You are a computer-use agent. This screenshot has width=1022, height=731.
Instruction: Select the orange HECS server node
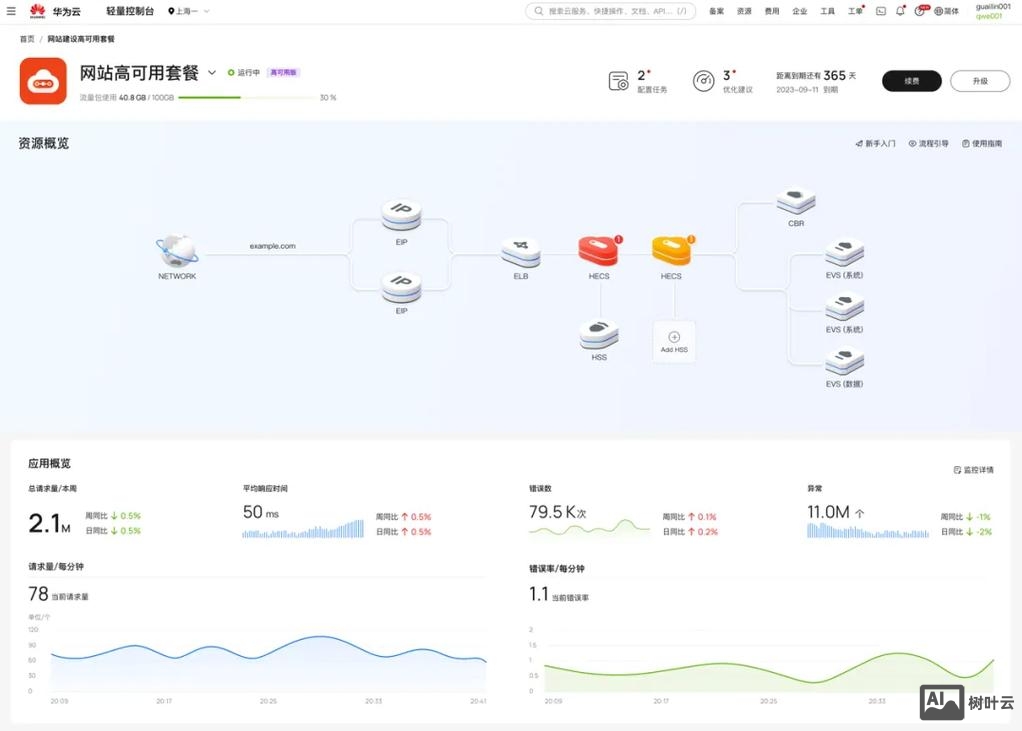tap(671, 252)
